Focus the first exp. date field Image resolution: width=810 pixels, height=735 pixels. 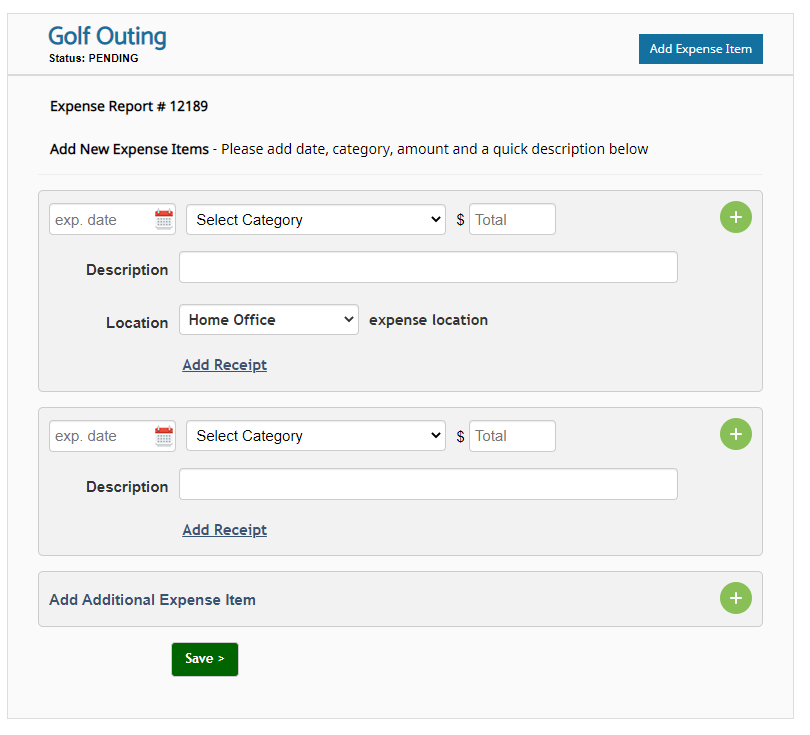[x=103, y=220]
